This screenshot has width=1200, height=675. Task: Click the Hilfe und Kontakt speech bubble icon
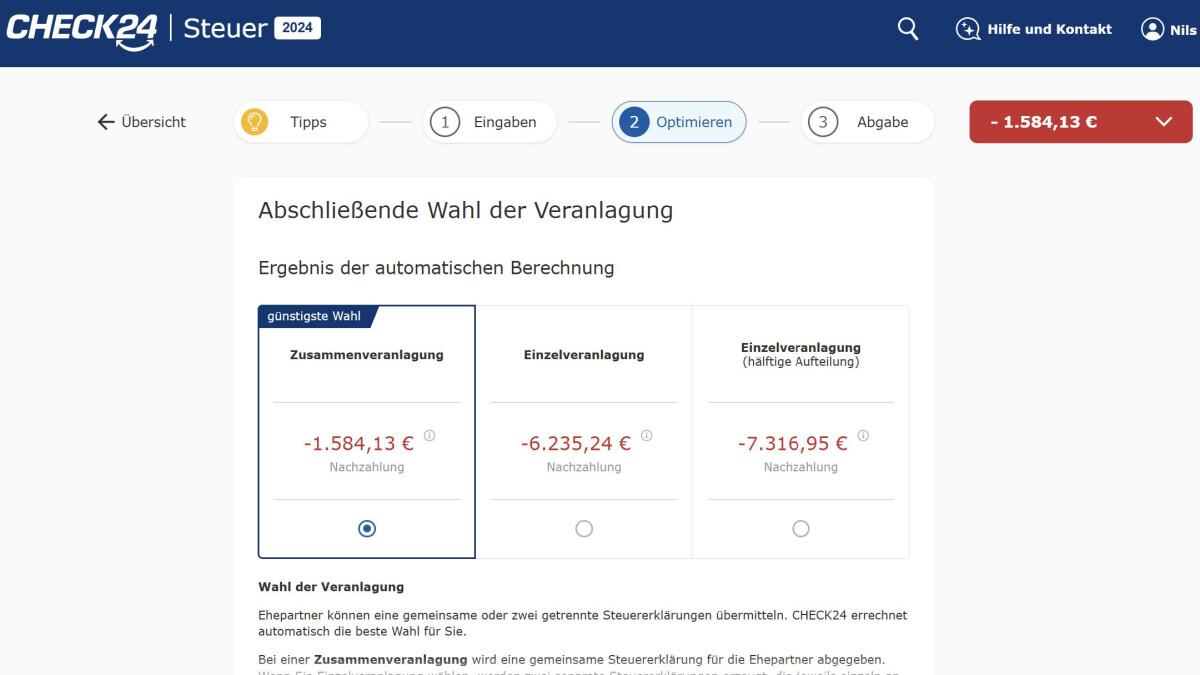point(968,29)
